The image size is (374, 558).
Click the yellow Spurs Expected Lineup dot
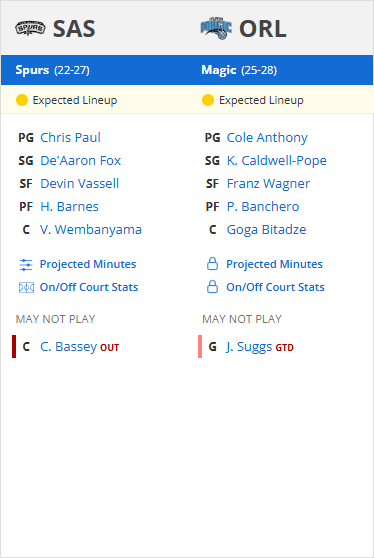coord(22,100)
